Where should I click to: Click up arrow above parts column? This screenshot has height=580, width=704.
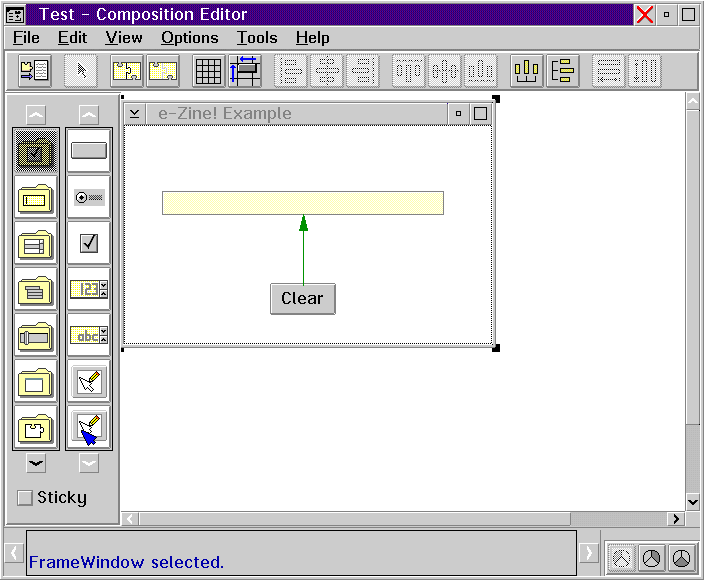coord(89,115)
